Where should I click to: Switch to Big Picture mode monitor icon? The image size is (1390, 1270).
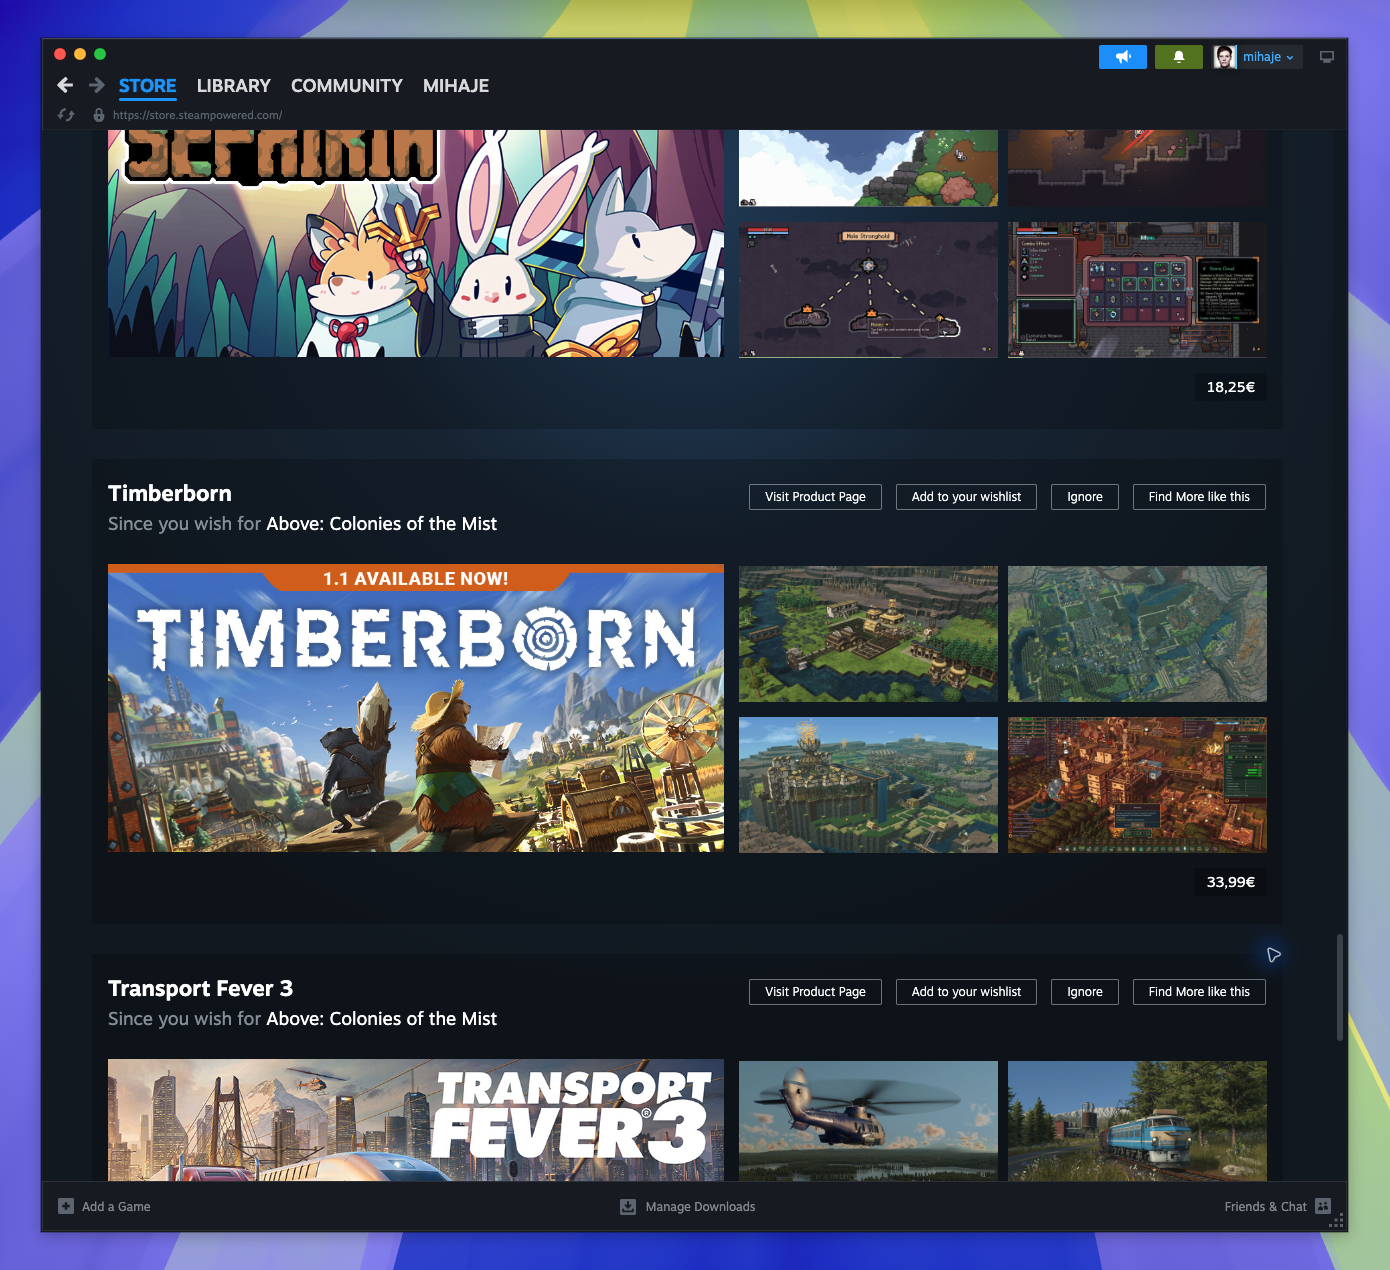(x=1327, y=57)
